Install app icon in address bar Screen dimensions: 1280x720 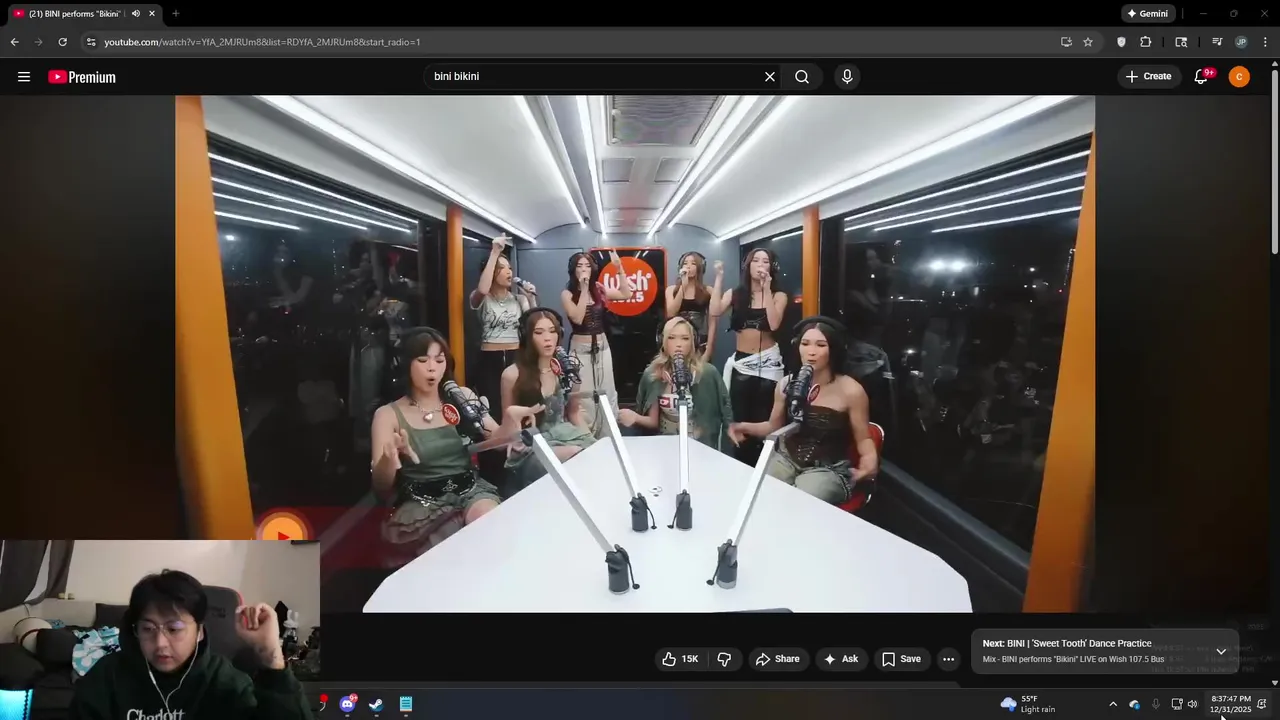point(1066,42)
